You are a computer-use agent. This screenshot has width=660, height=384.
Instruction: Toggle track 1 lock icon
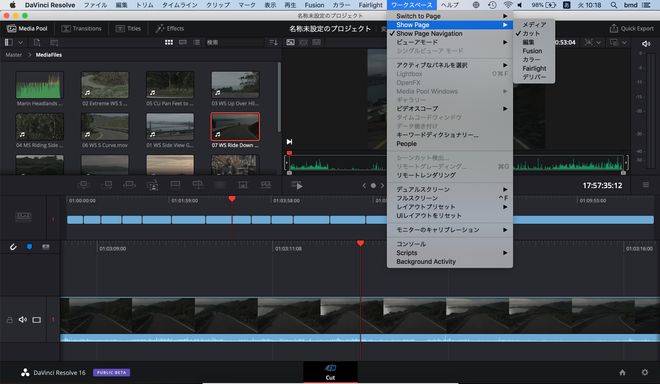[x=9, y=320]
